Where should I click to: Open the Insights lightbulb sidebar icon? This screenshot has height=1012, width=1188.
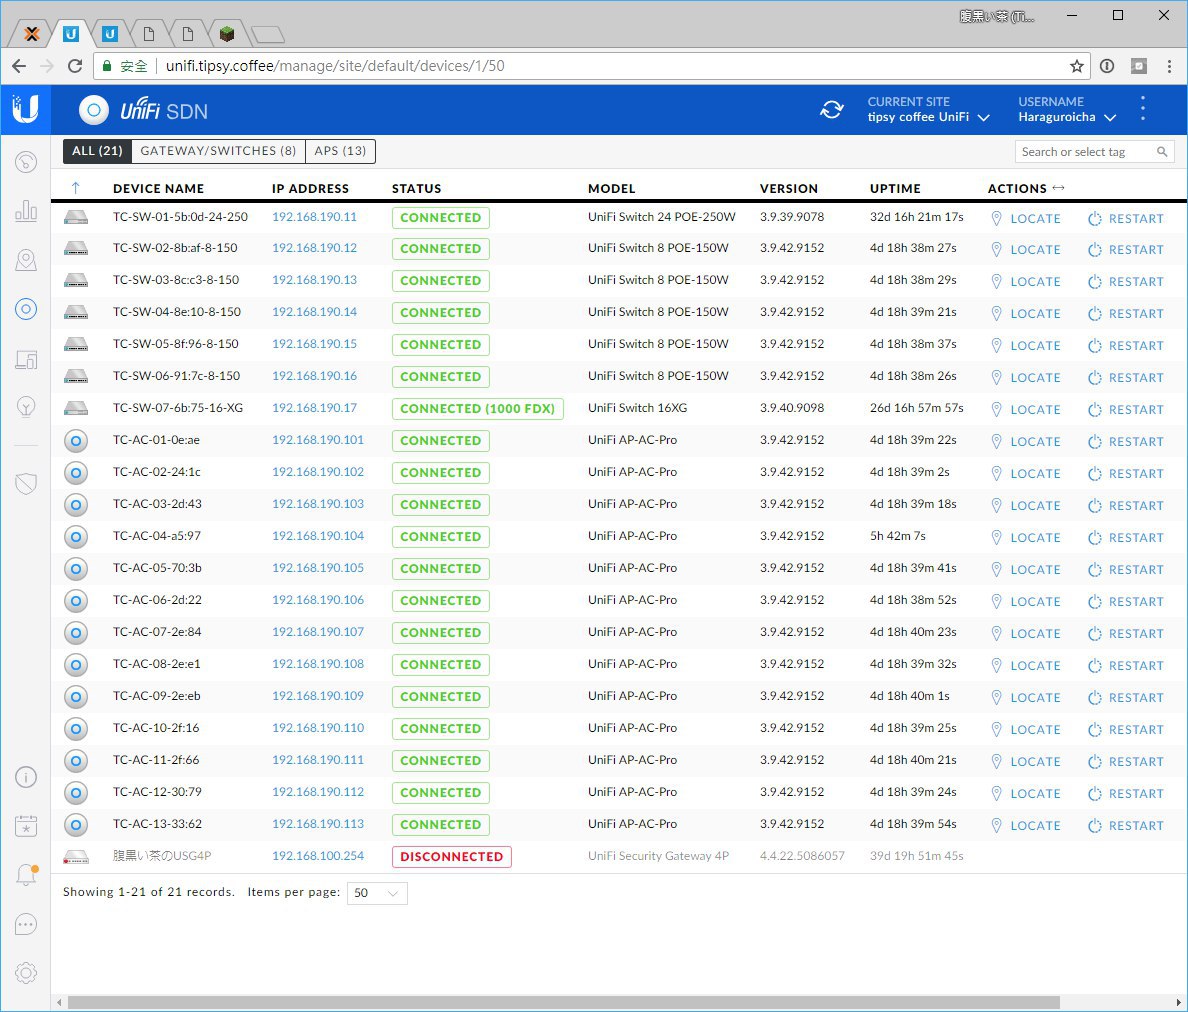pos(26,407)
